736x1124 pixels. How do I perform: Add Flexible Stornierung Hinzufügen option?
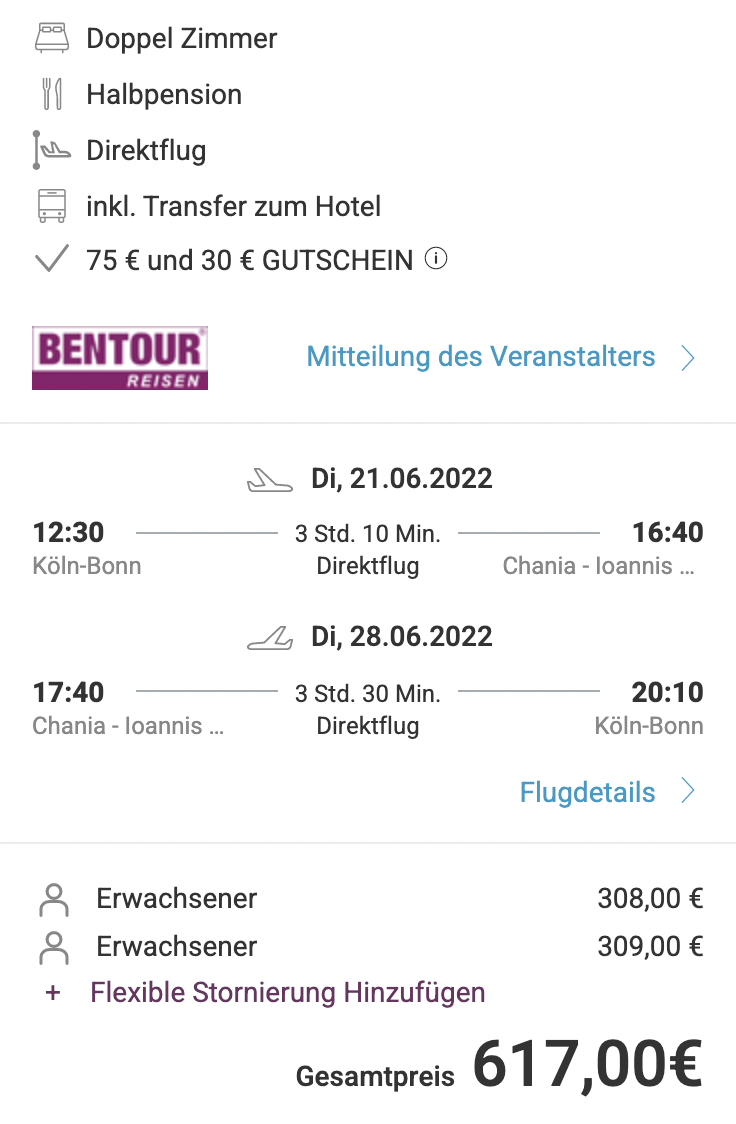pyautogui.click(x=287, y=993)
